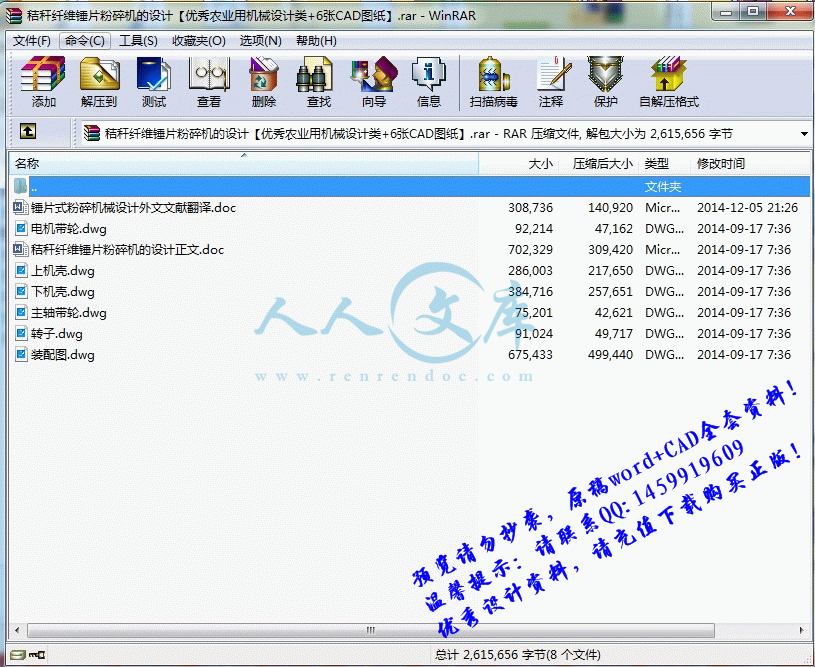Image resolution: width=815 pixels, height=667 pixels.
Task: Click the up one level arrow button
Action: coord(28,131)
